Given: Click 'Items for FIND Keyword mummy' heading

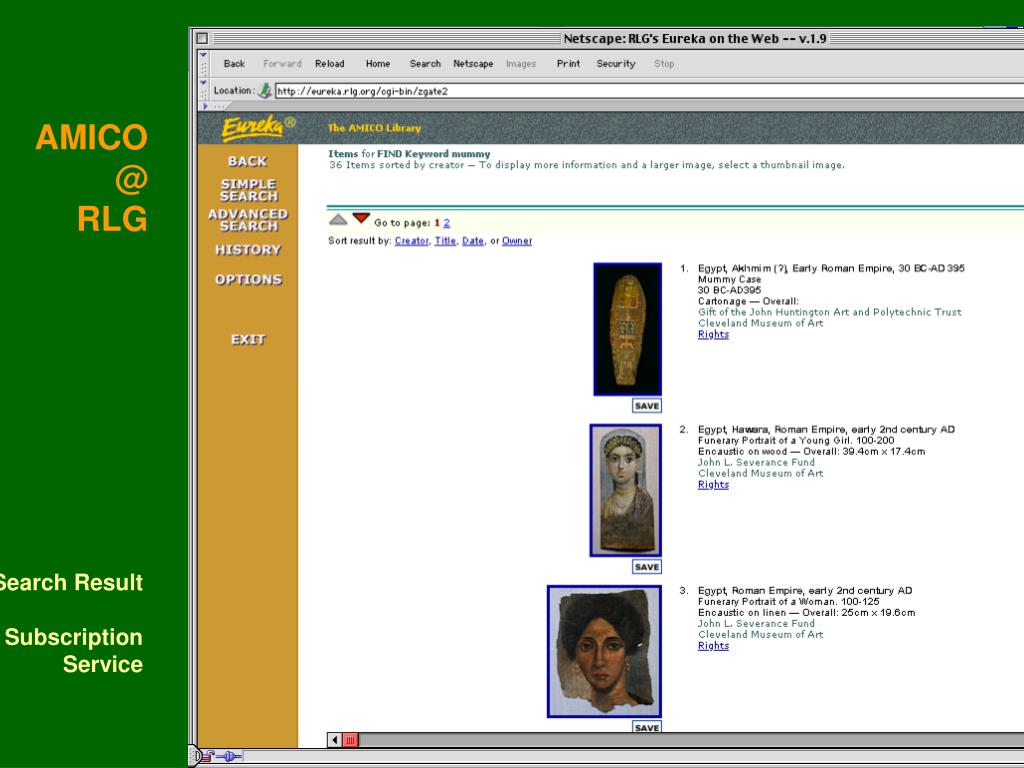Looking at the screenshot, I should (409, 154).
